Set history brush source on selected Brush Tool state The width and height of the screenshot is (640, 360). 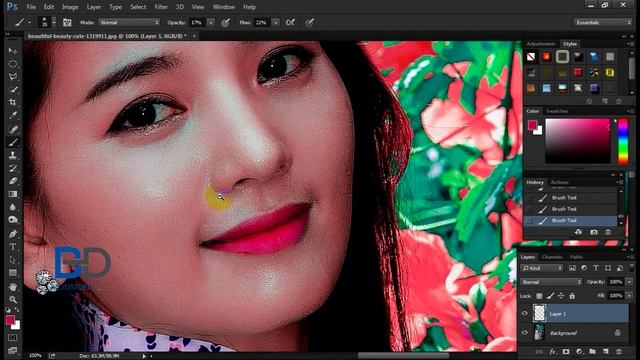529,220
